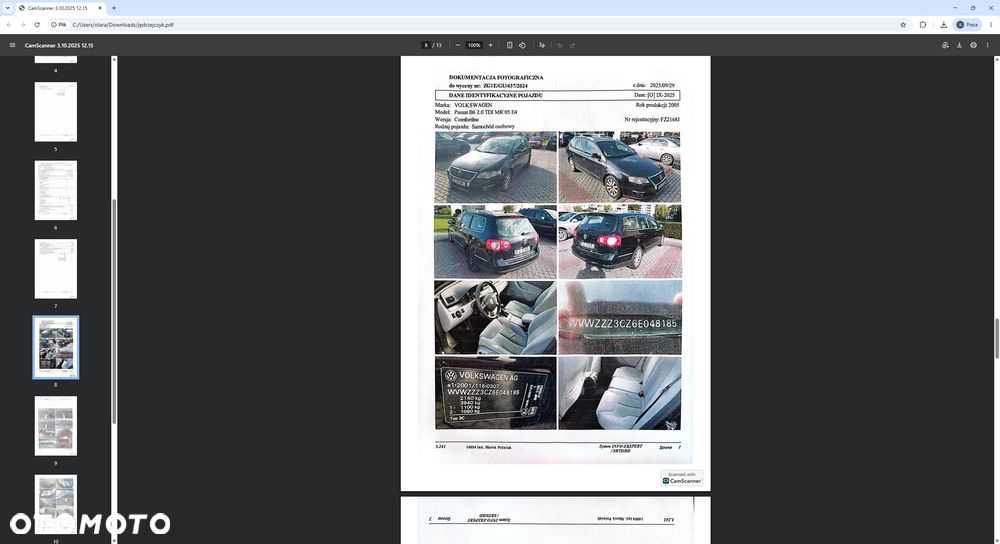
Task: Open page 10 thumbnail
Action: [55, 504]
